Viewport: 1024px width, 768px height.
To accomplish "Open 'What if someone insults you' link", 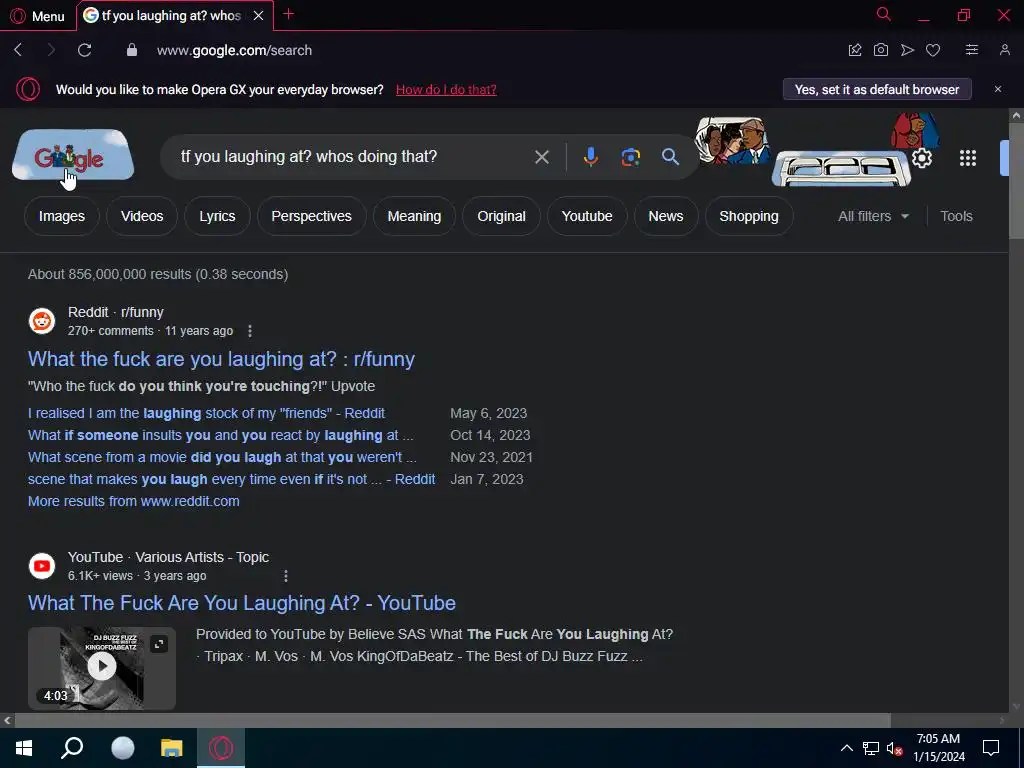I will pos(221,436).
